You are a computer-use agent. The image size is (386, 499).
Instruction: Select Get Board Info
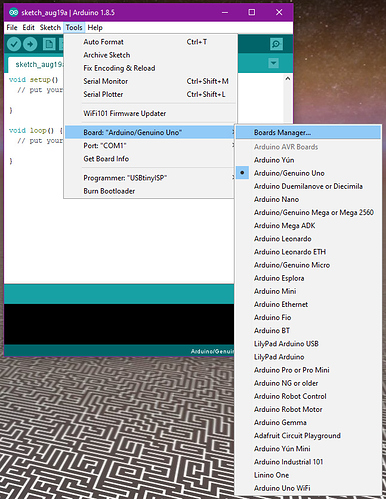tap(150, 159)
